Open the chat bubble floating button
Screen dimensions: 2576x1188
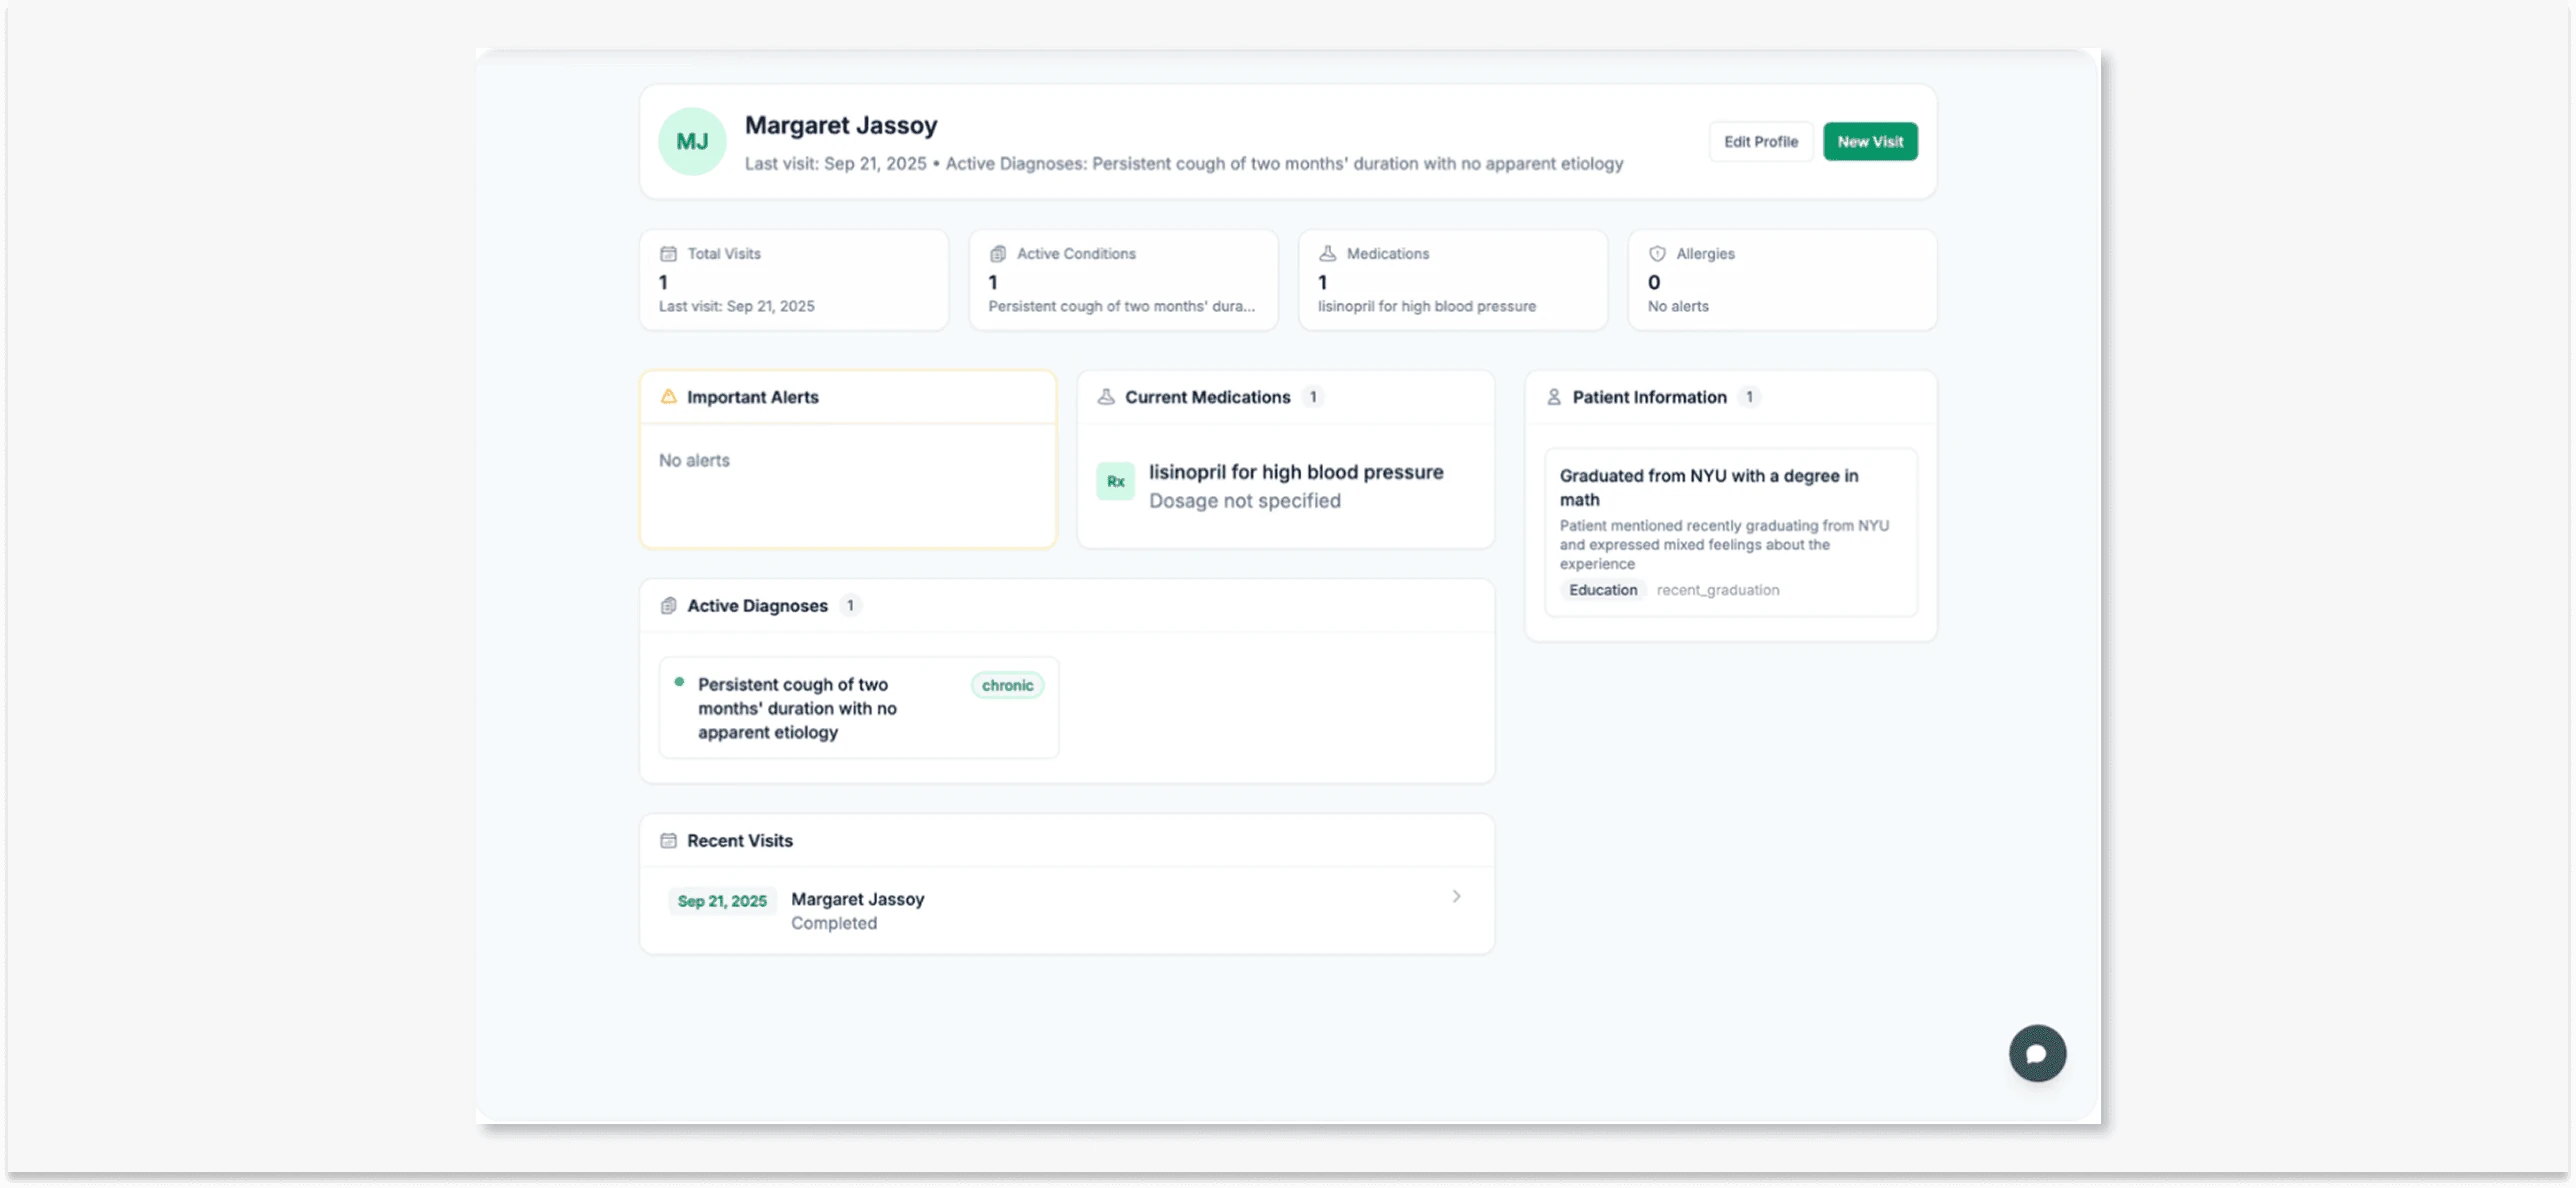[x=2037, y=1053]
